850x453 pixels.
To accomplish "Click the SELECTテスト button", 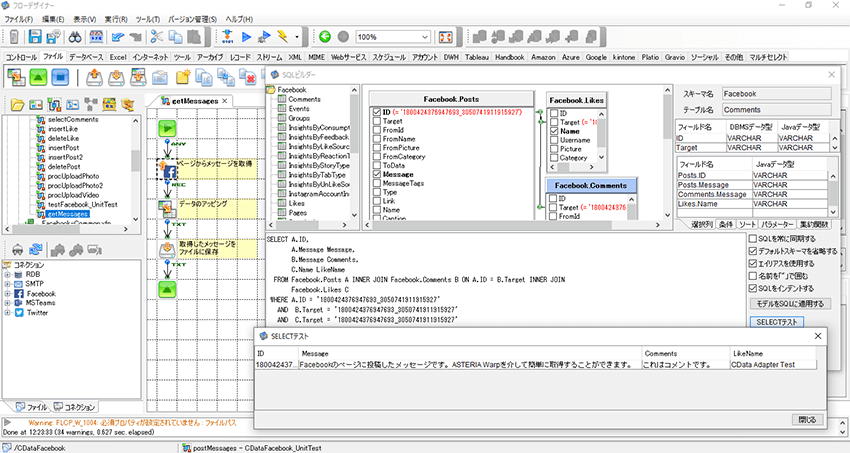I will pos(777,322).
